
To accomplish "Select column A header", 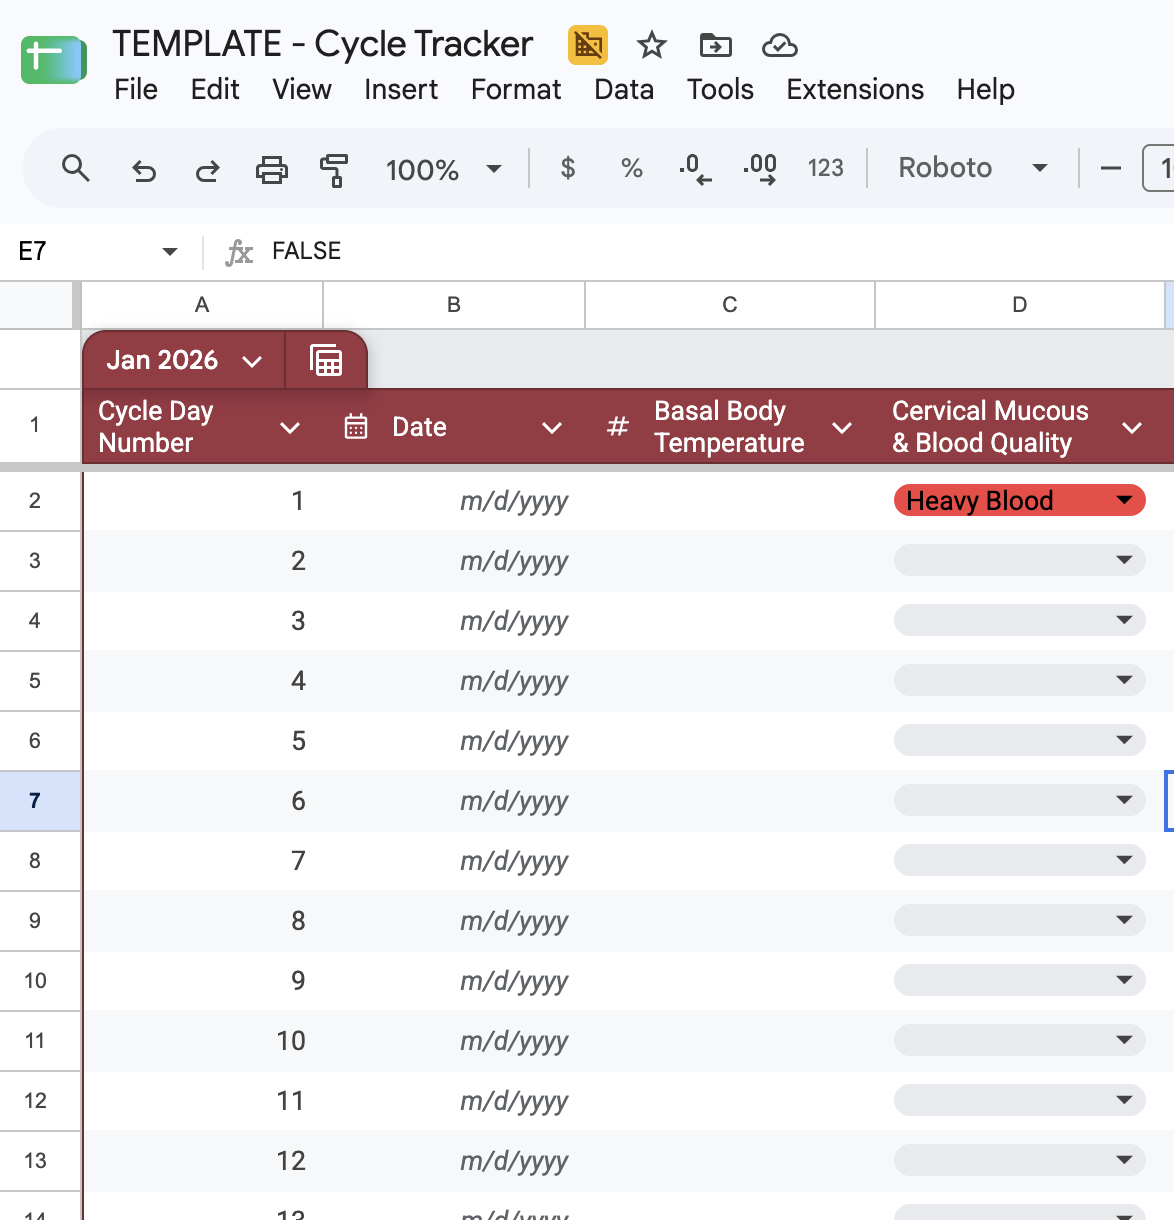I will [202, 305].
